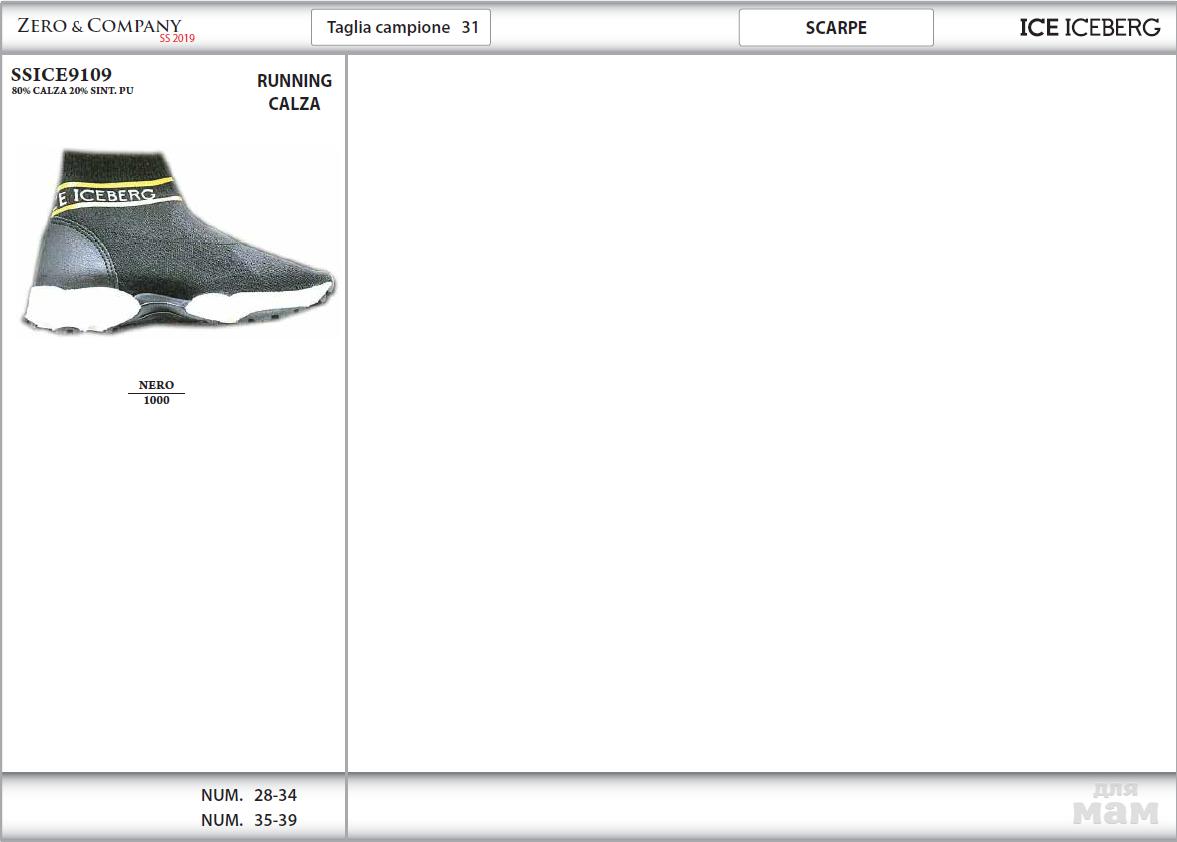This screenshot has height=842, width=1177.
Task: Select the red SS 2019 season label
Action: 177,39
